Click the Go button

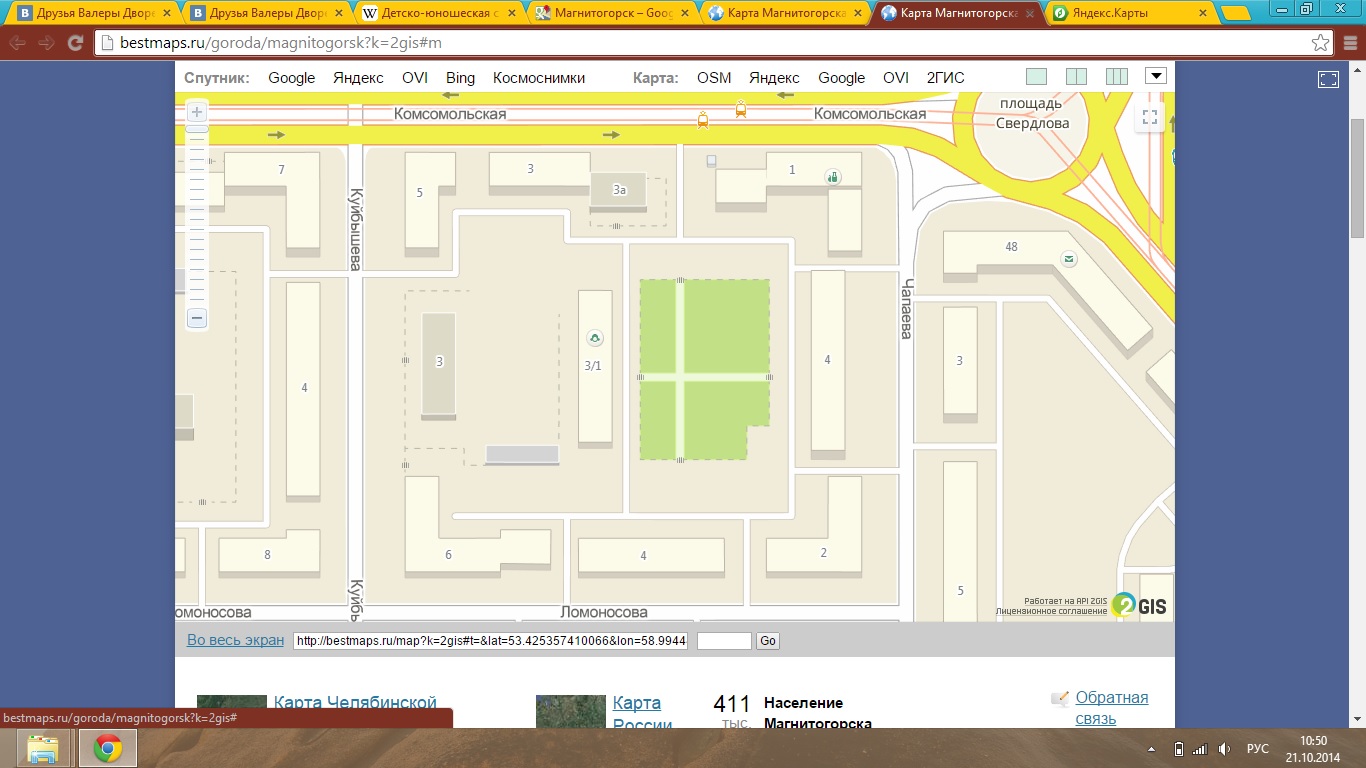[x=767, y=641]
